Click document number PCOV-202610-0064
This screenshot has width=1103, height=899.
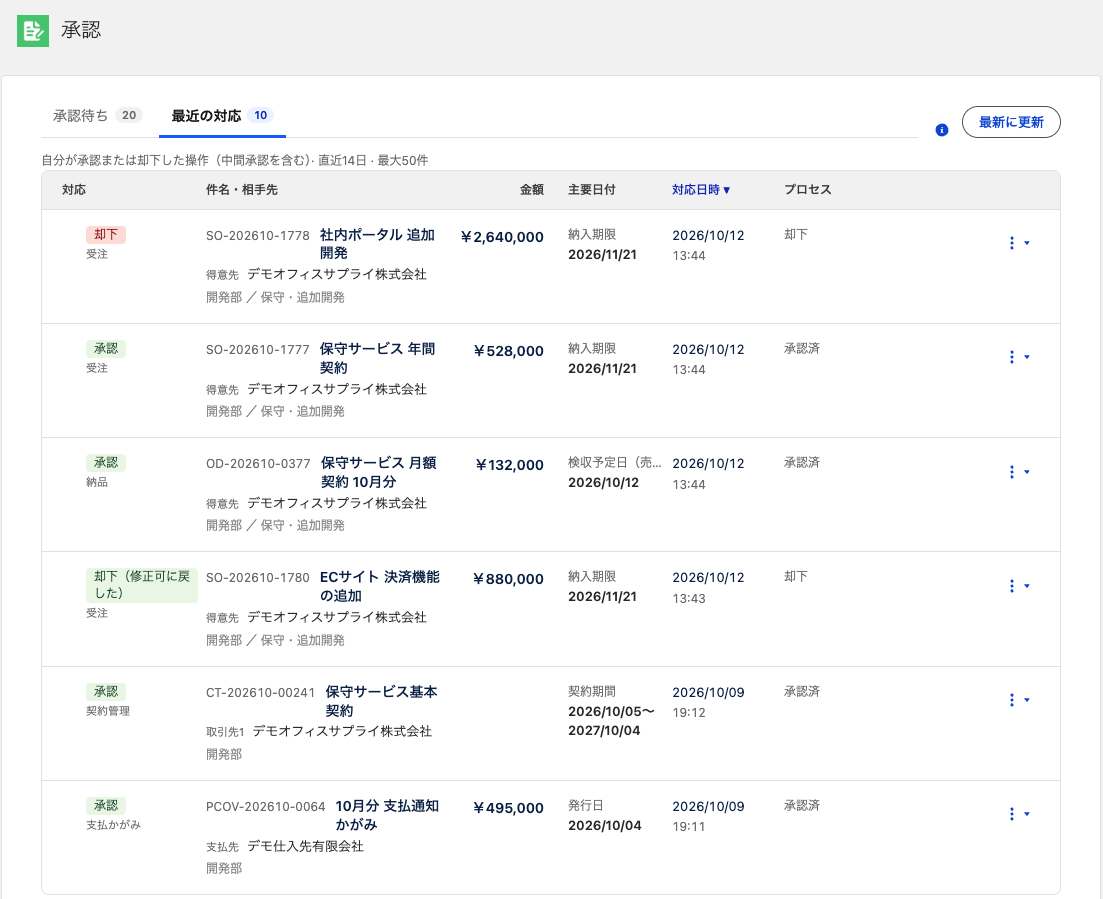point(266,807)
